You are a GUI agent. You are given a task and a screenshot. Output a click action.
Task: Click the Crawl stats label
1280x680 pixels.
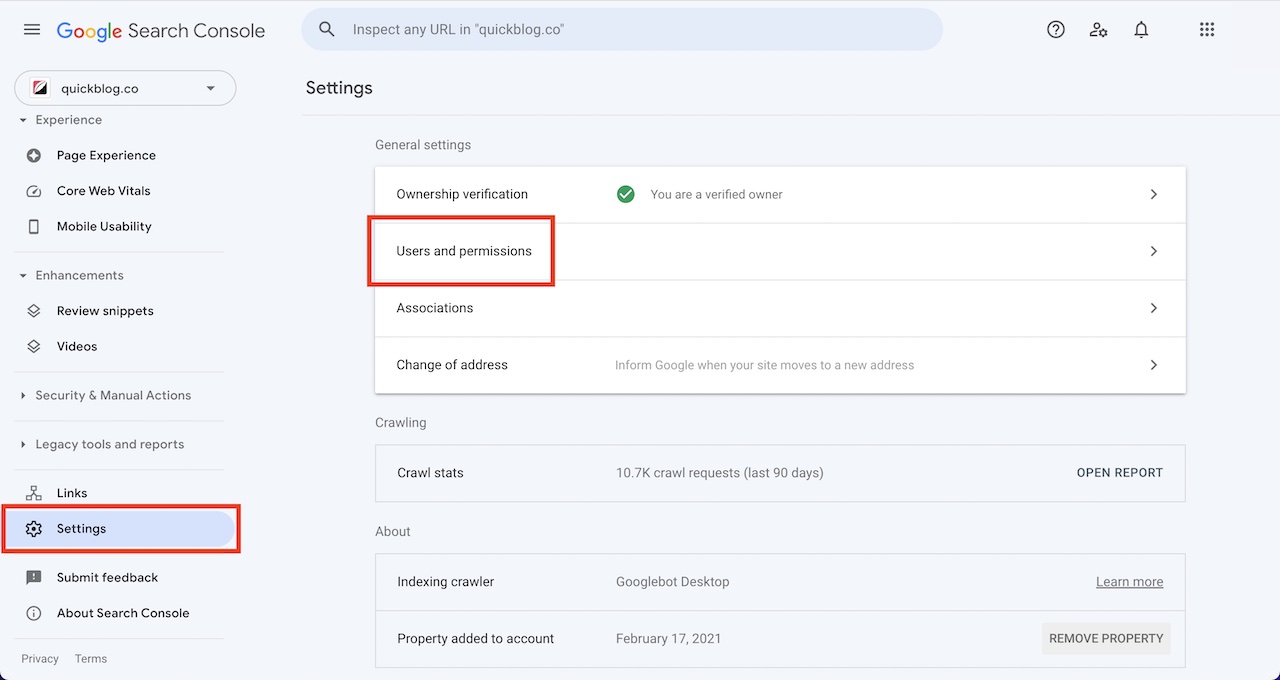pyautogui.click(x=430, y=473)
